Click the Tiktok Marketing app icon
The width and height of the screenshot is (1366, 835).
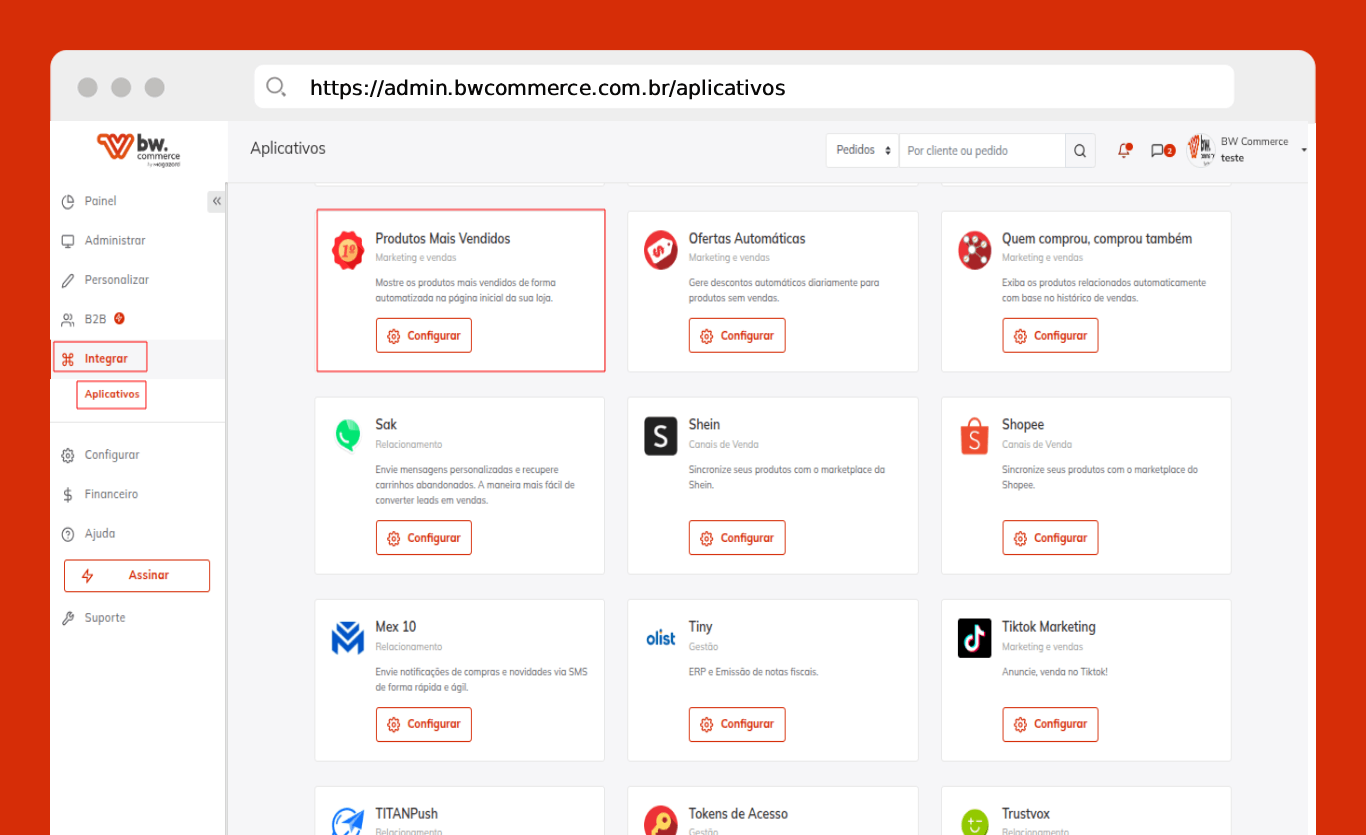pyautogui.click(x=975, y=638)
